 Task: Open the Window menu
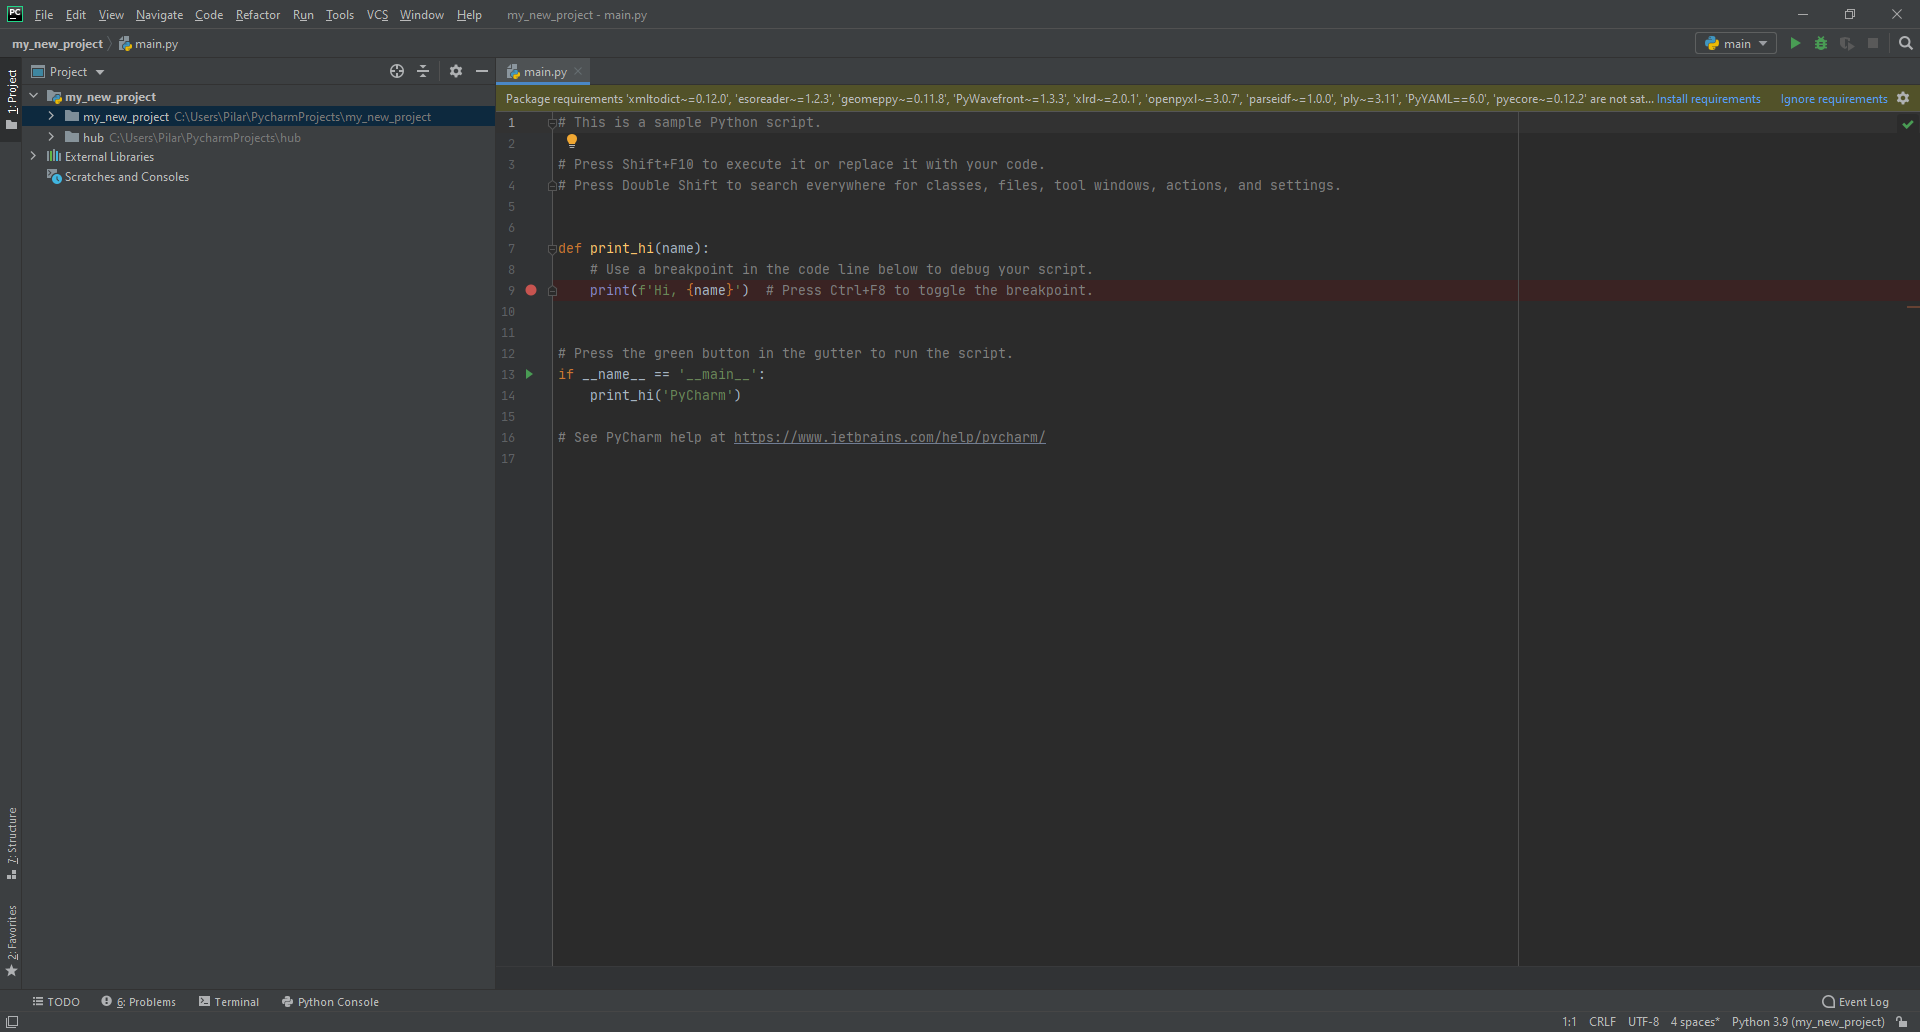point(422,14)
